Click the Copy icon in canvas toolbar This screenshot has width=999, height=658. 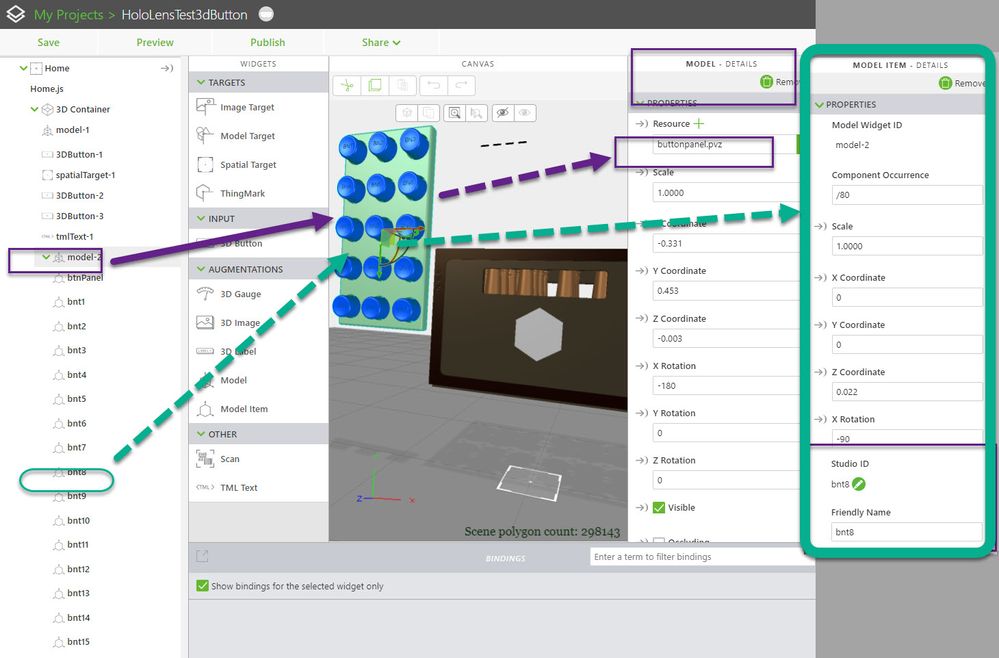tap(375, 85)
